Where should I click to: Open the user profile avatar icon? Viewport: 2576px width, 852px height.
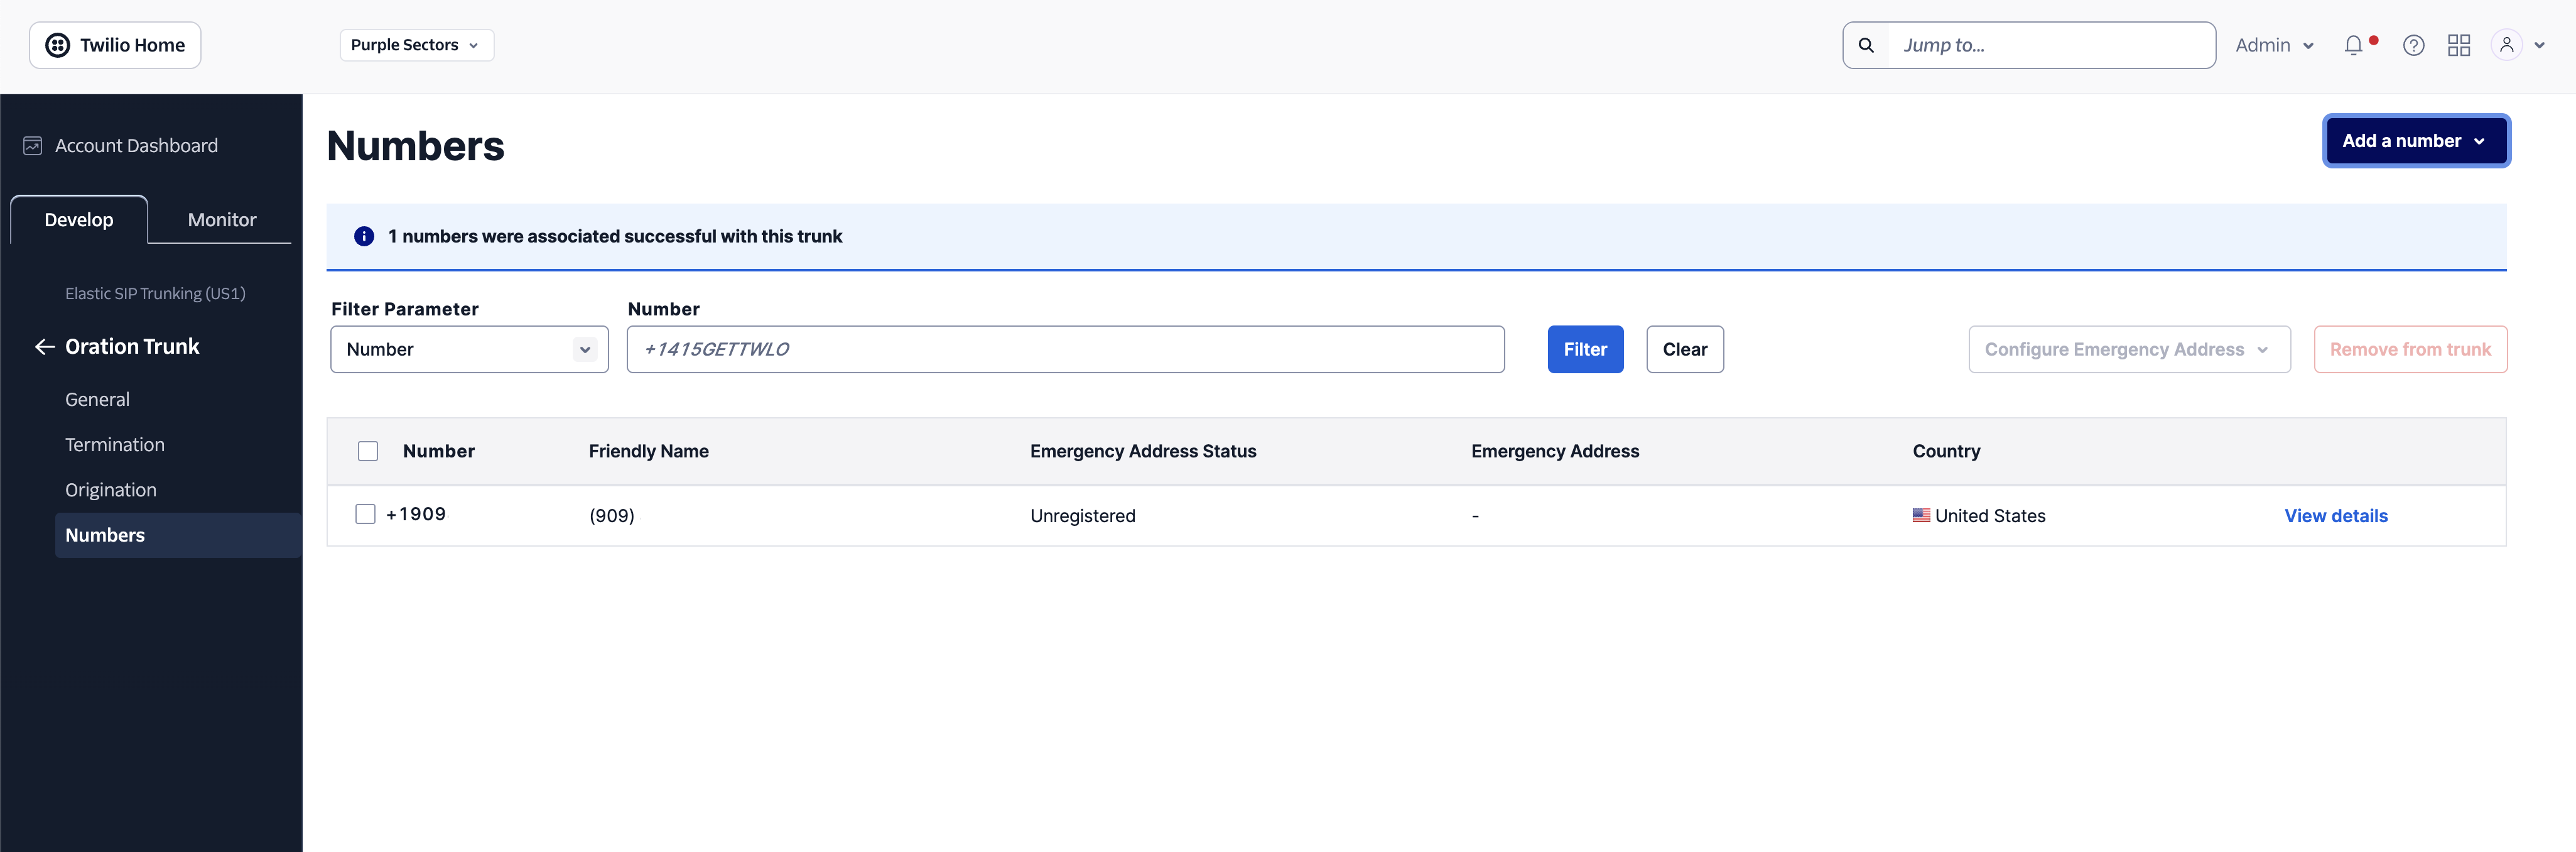pos(2506,45)
